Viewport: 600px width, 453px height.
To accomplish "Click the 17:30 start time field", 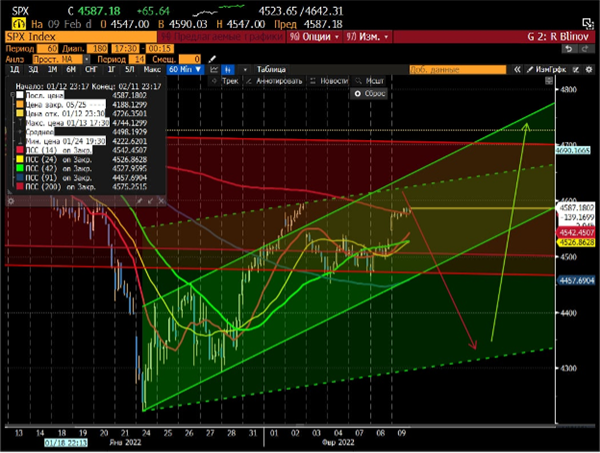I will pyautogui.click(x=126, y=49).
